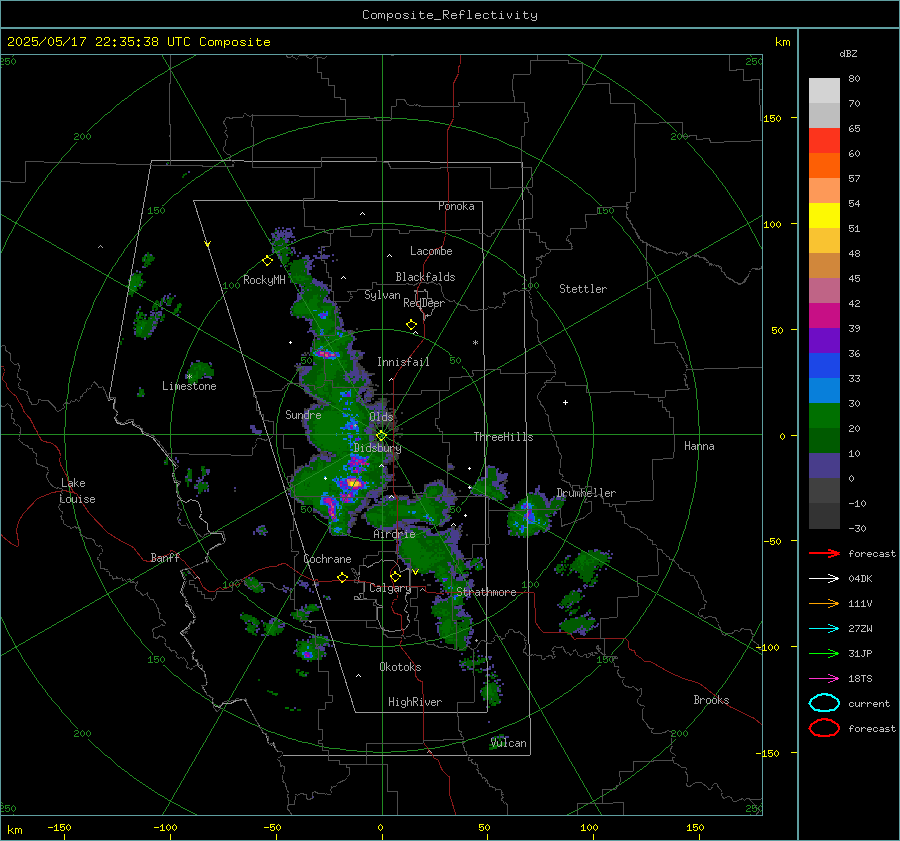Click the Innisfail city label
The height and width of the screenshot is (841, 900).
click(403, 362)
